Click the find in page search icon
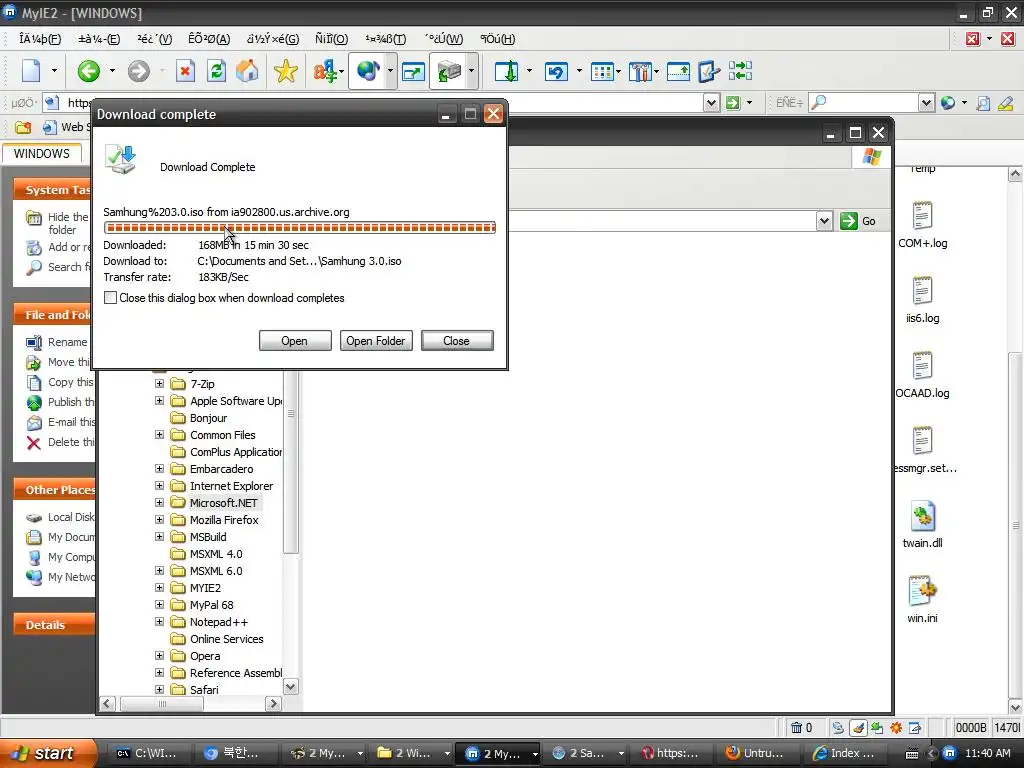Screen dimensions: 1024x768 pyautogui.click(x=983, y=103)
